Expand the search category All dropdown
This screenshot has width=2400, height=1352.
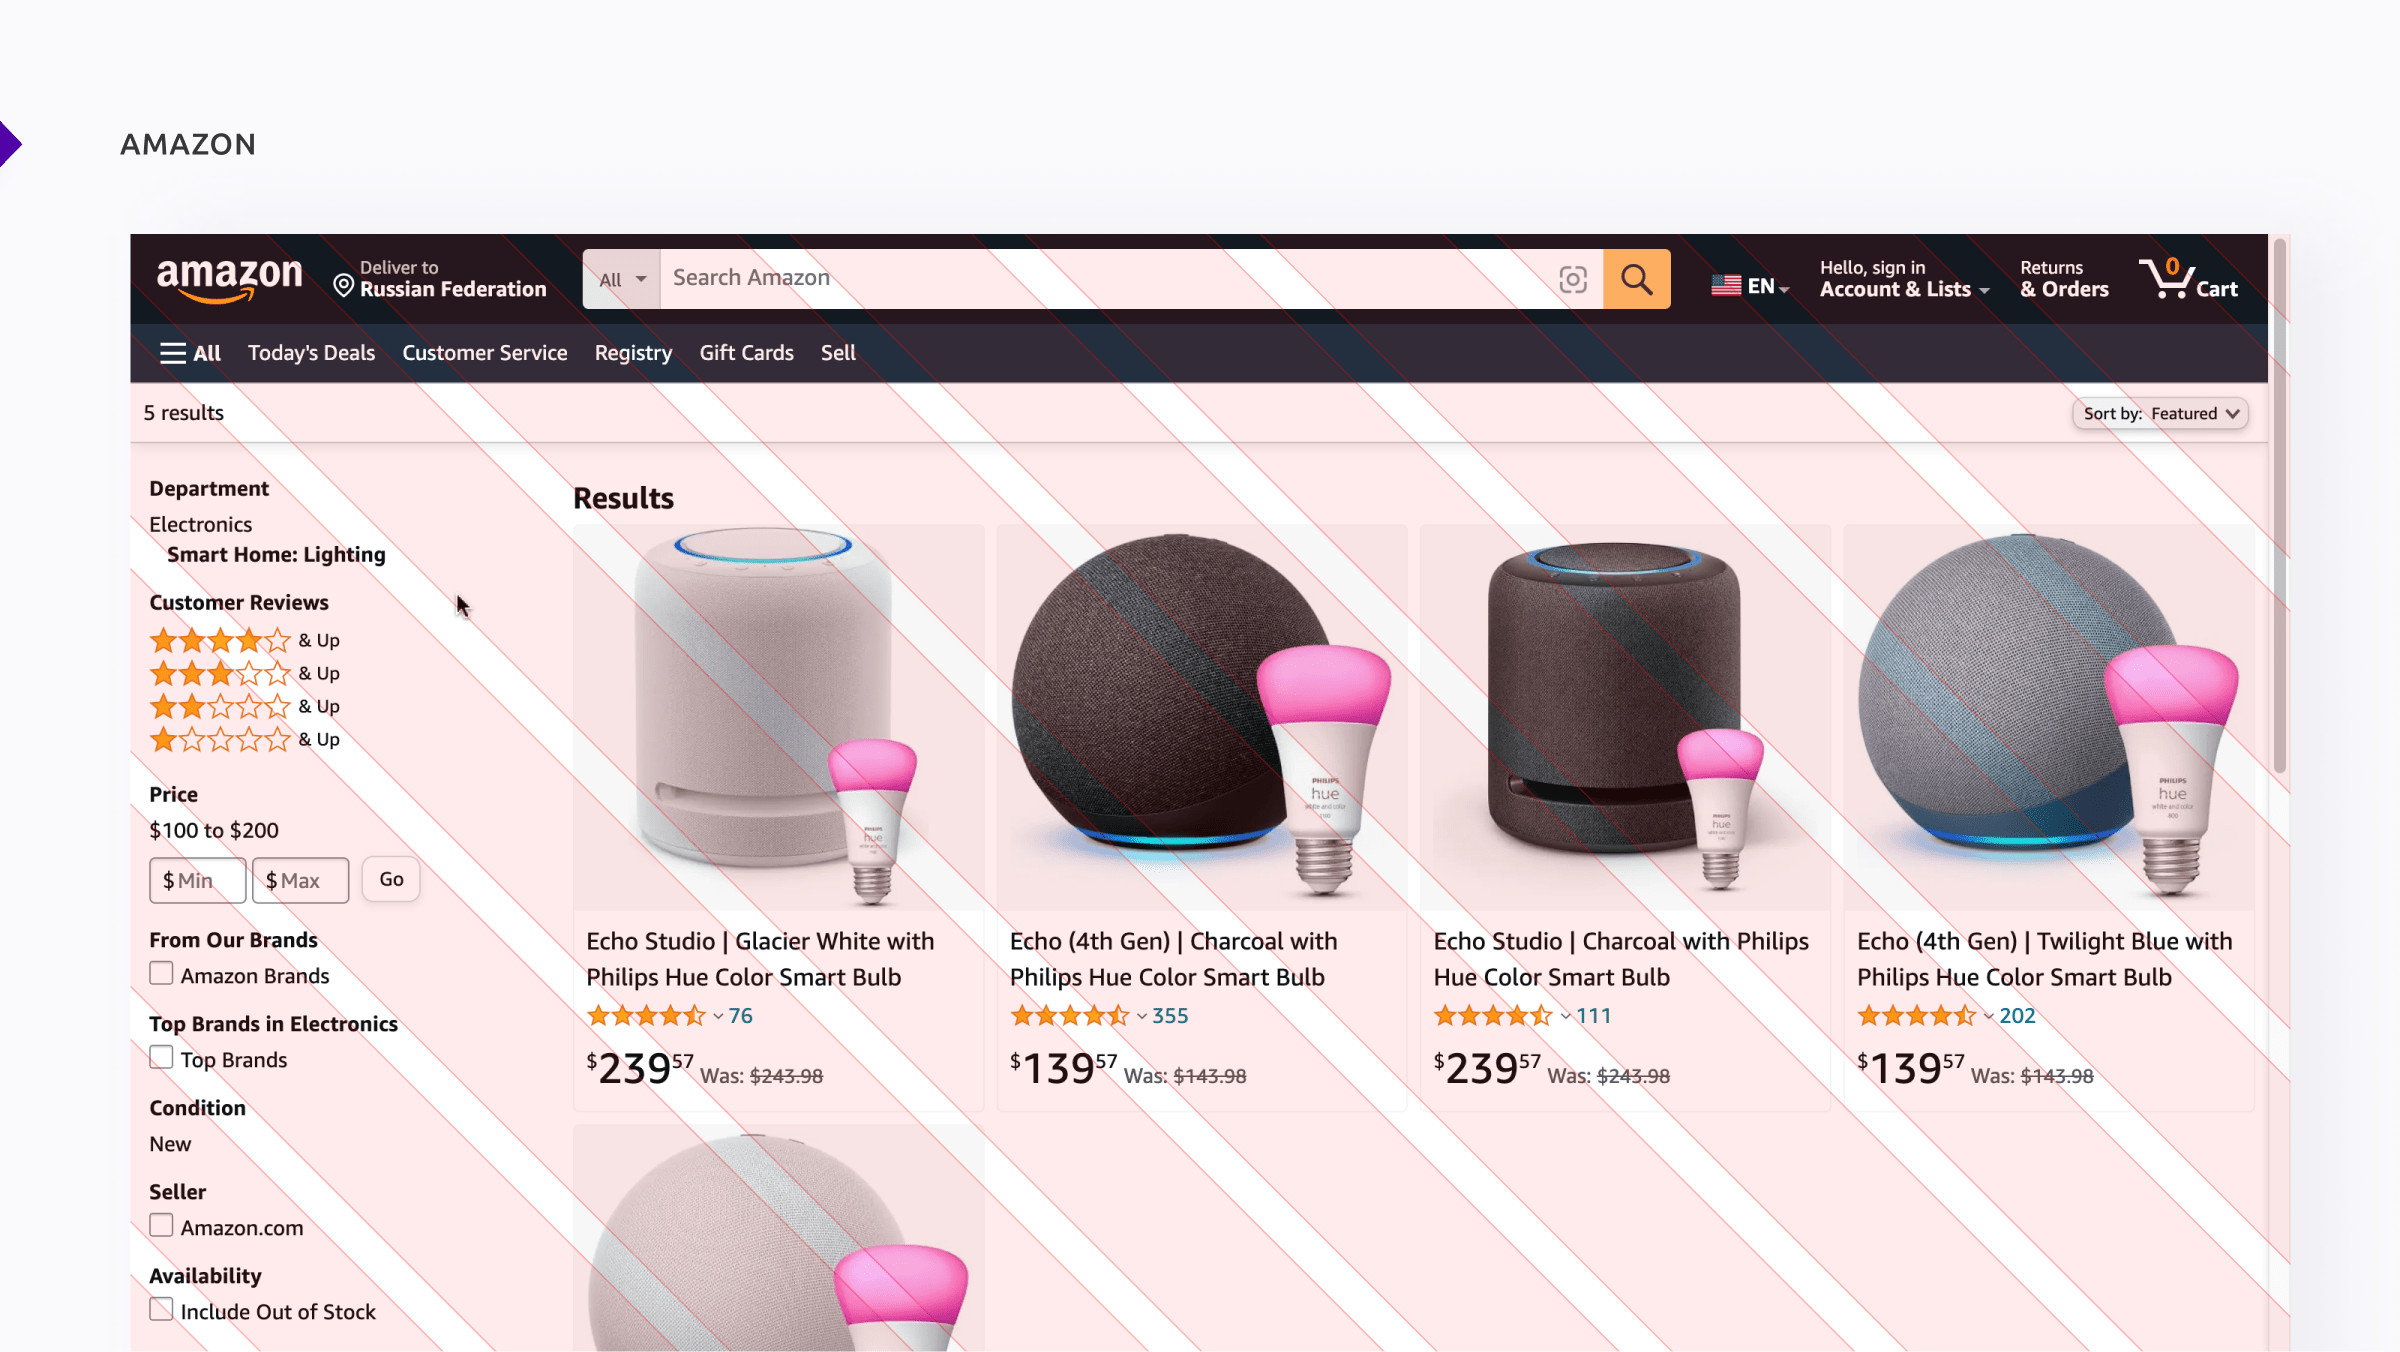(x=622, y=279)
